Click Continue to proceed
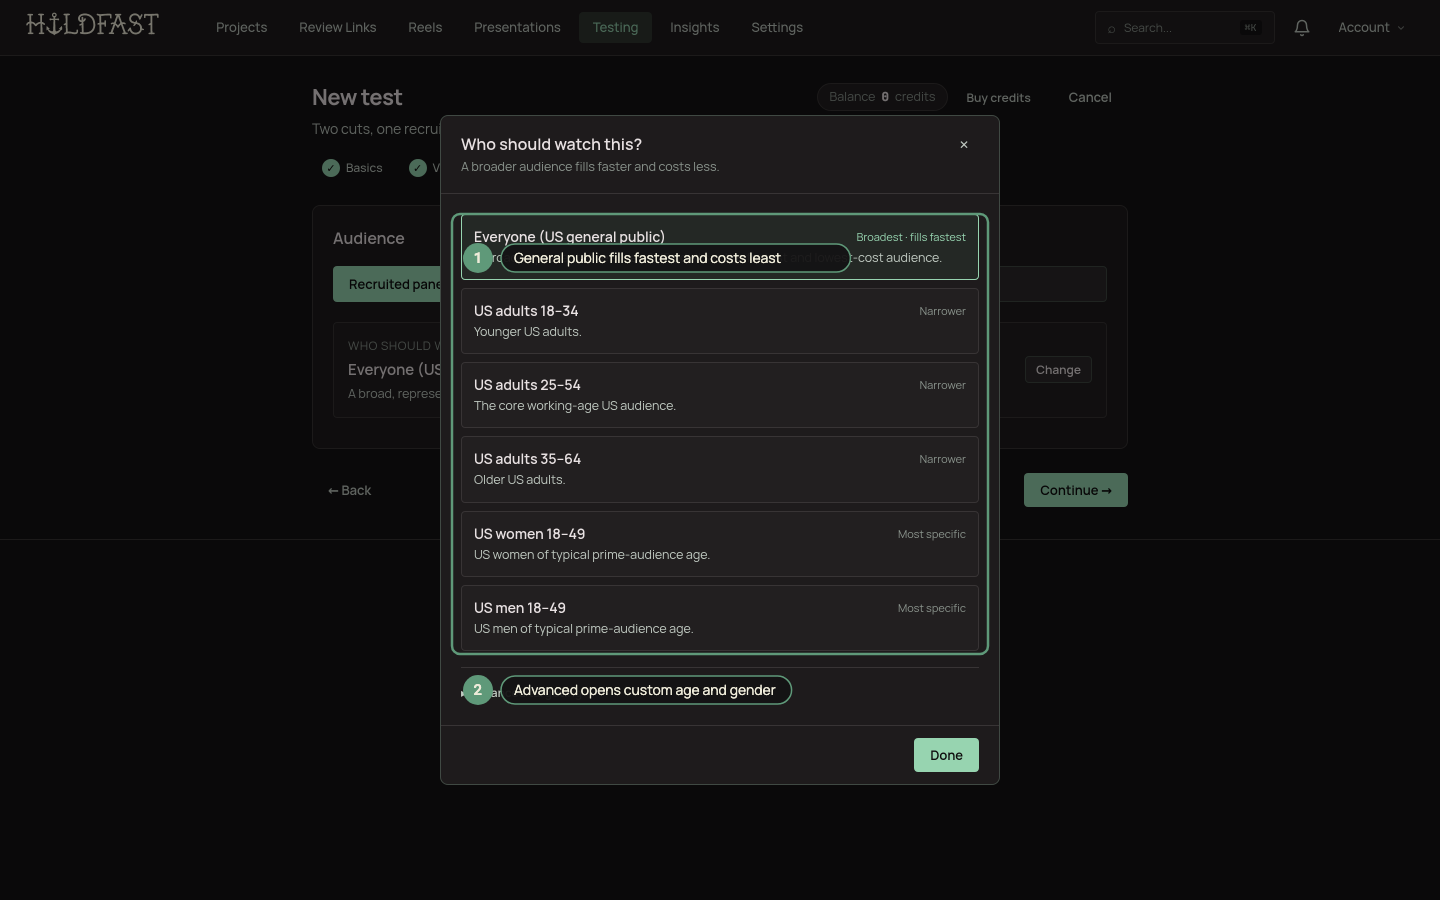The height and width of the screenshot is (900, 1440). (x=1076, y=490)
